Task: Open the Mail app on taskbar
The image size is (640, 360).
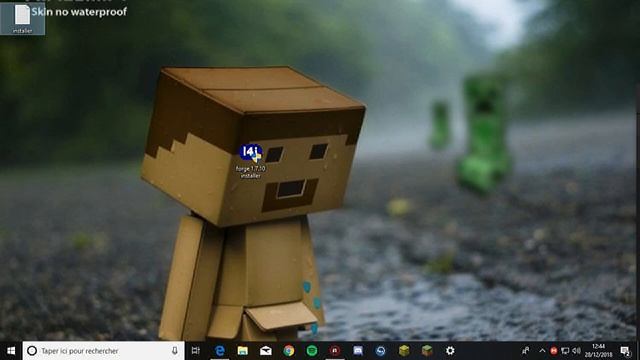Action: tap(266, 351)
